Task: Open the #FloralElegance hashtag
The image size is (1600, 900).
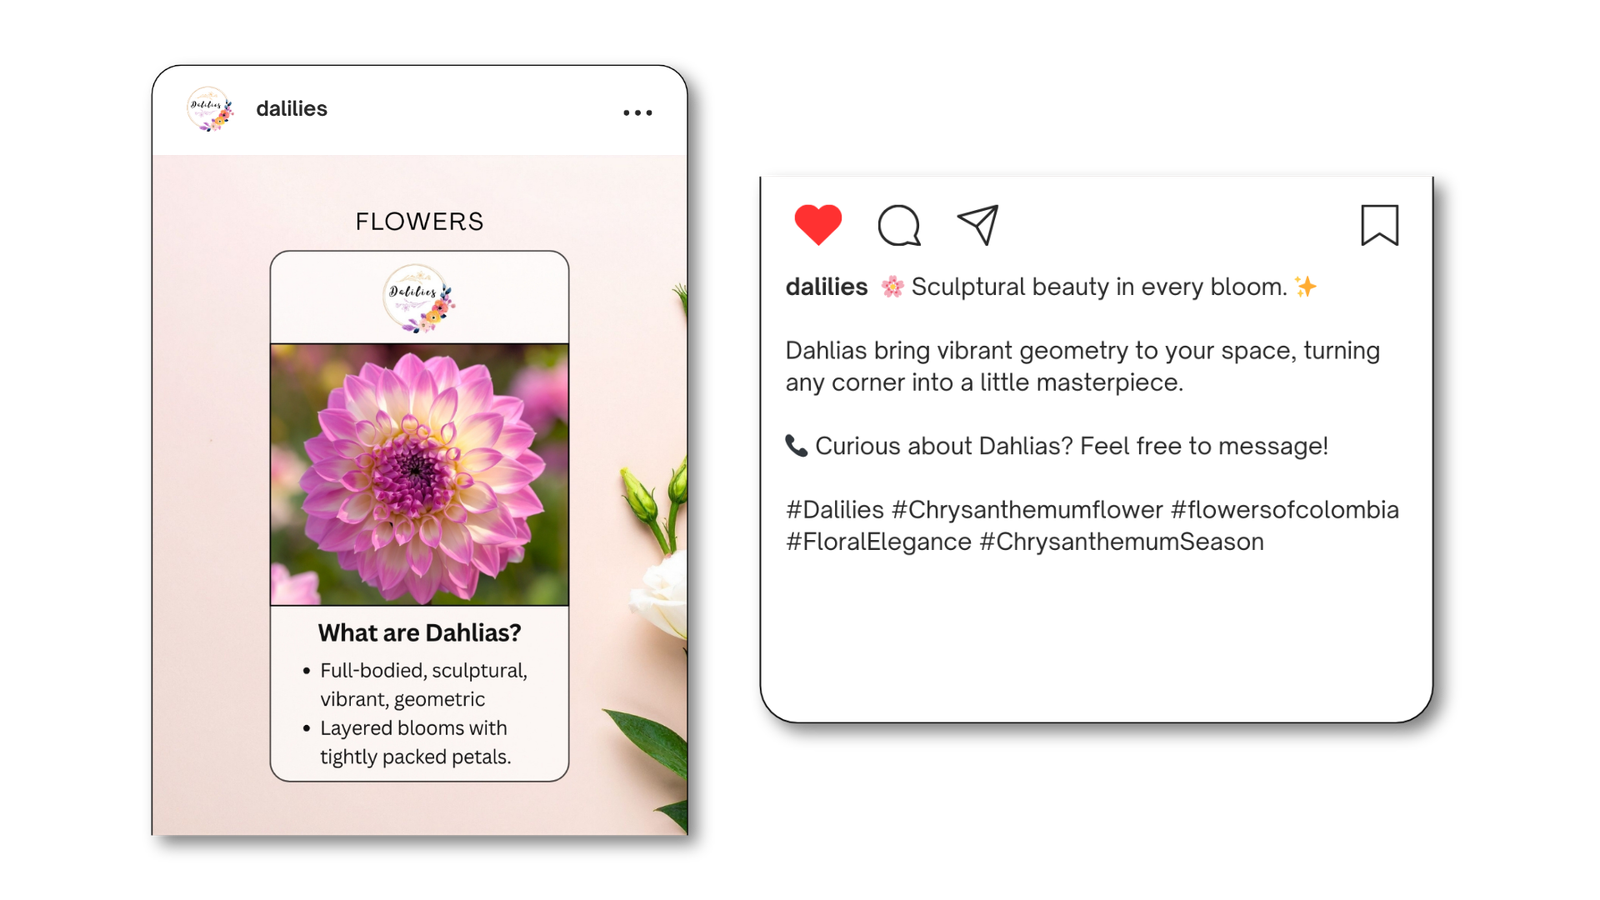Action: click(878, 542)
